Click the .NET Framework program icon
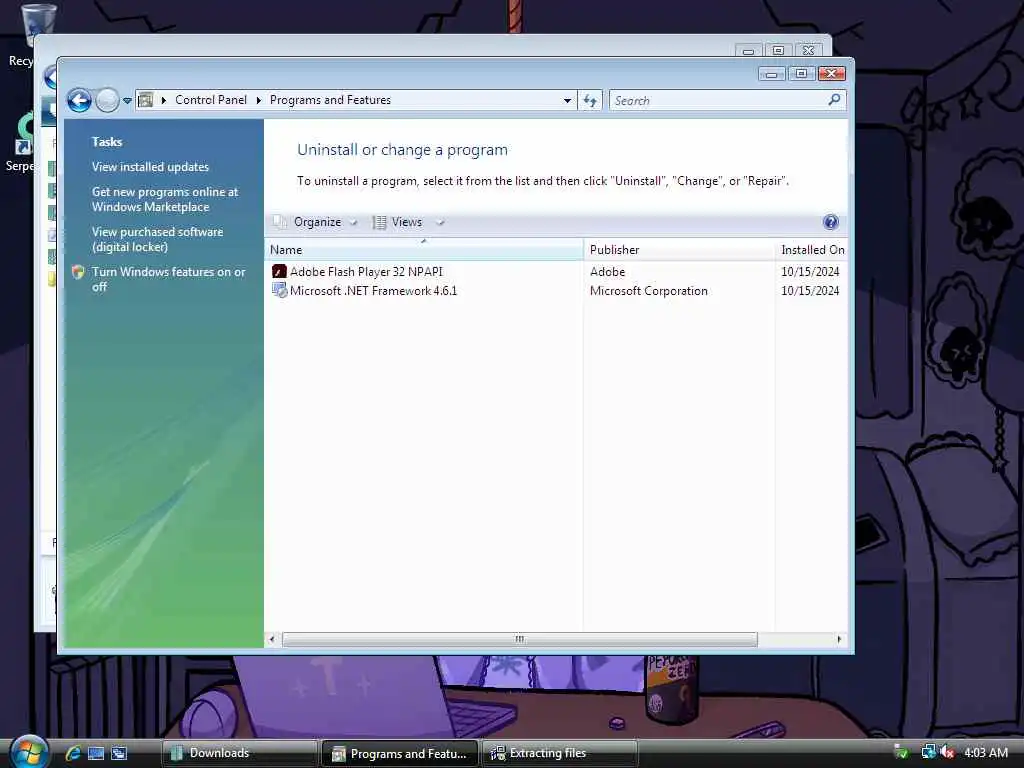The width and height of the screenshot is (1024, 768). [279, 291]
